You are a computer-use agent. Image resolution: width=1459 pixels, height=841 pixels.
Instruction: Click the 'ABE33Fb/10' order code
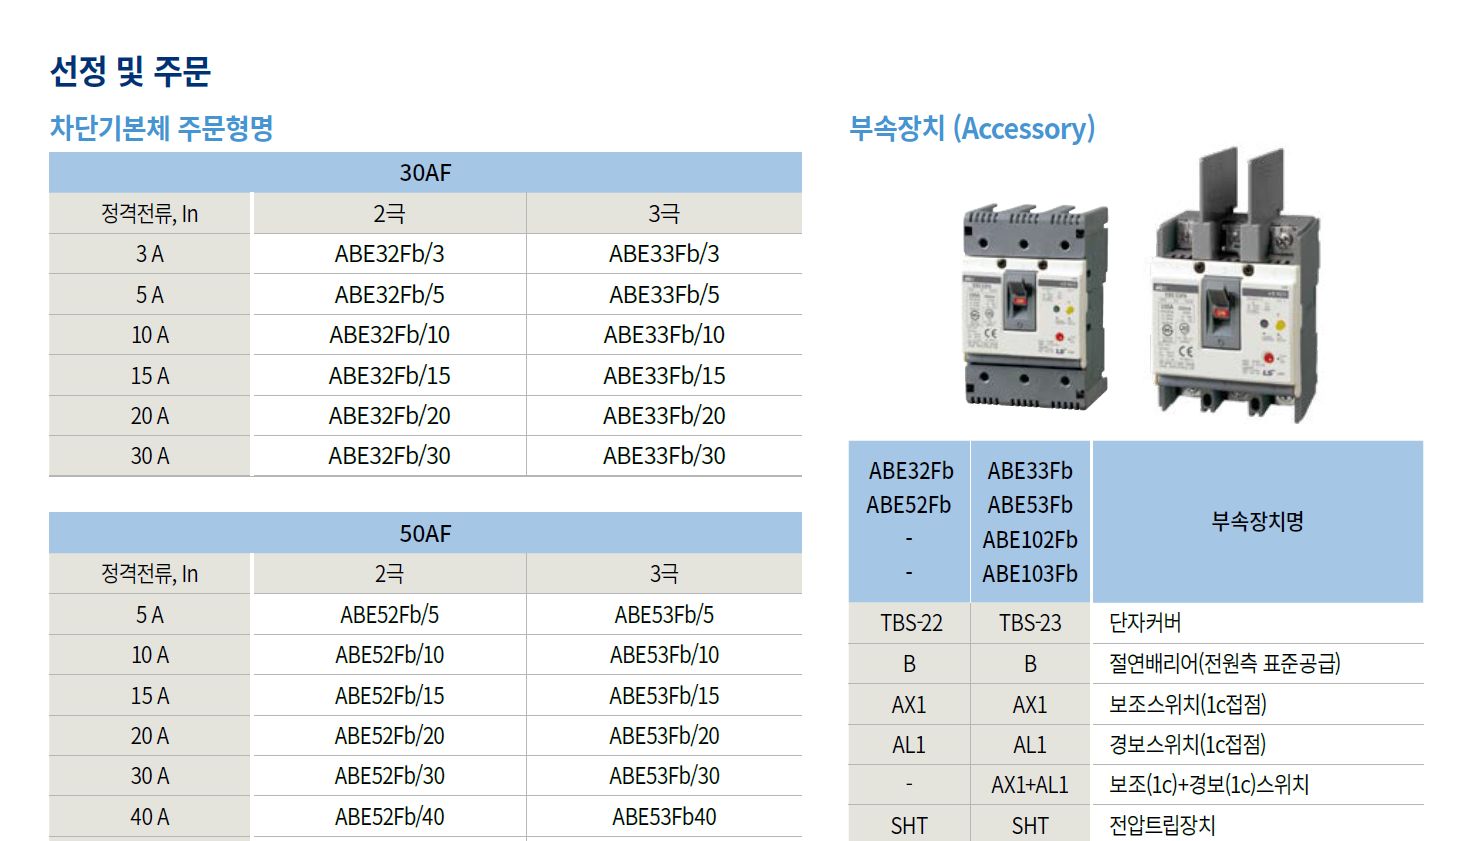(664, 335)
